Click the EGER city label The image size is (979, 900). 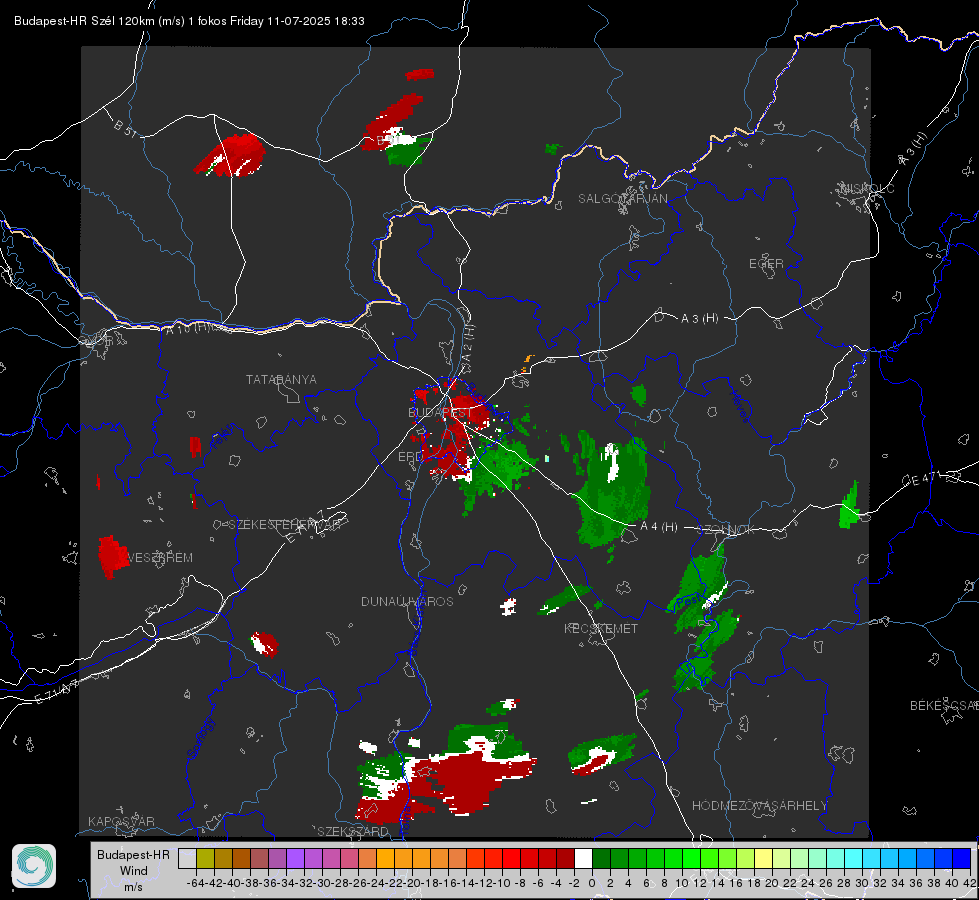pos(766,264)
